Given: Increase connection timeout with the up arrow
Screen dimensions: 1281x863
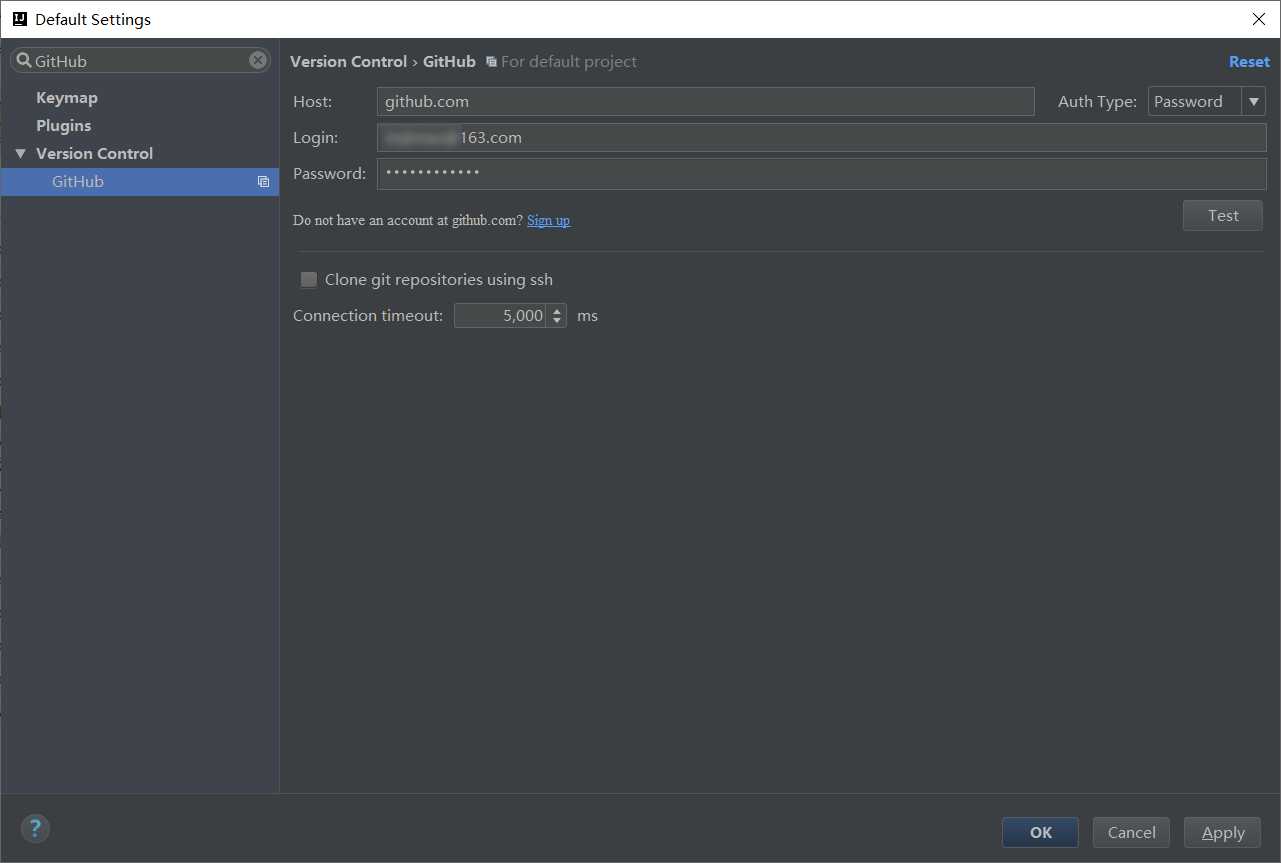Looking at the screenshot, I should coord(557,310).
